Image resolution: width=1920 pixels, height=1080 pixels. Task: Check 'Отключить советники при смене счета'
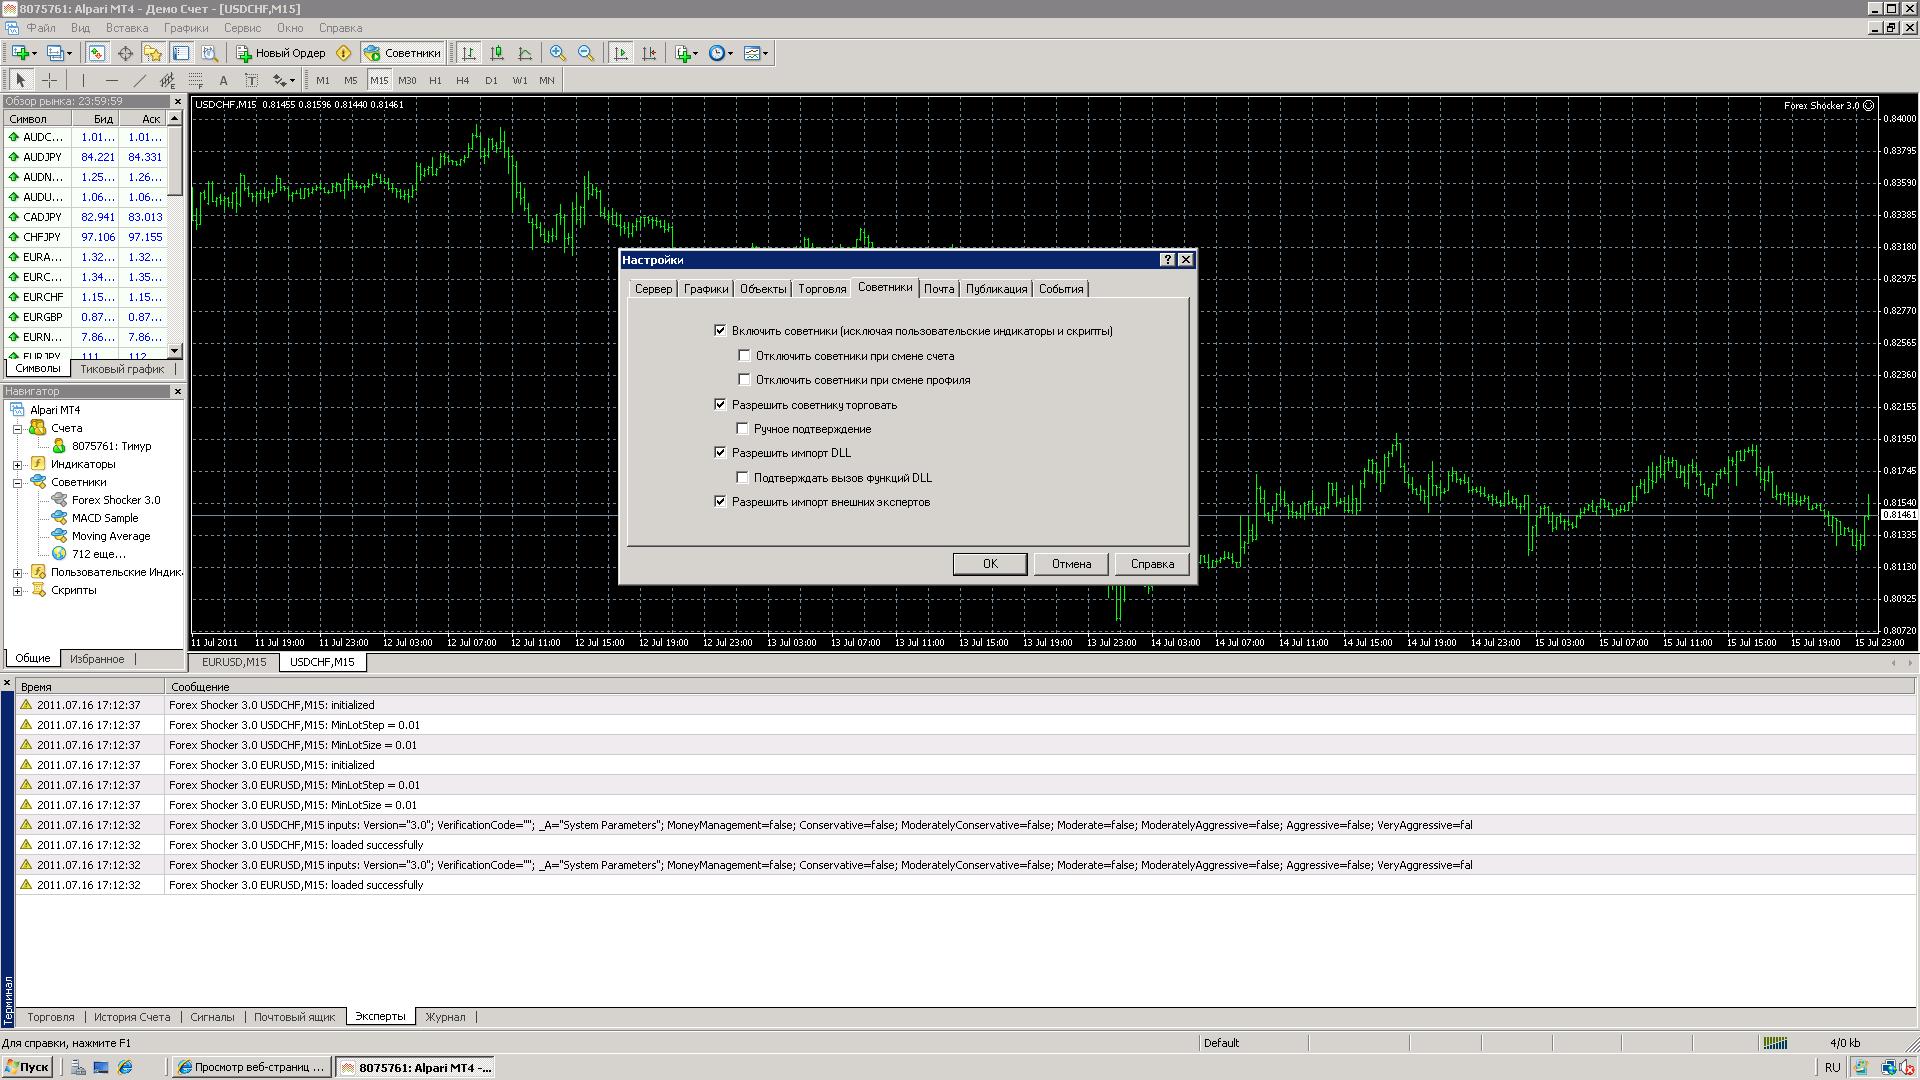point(744,355)
